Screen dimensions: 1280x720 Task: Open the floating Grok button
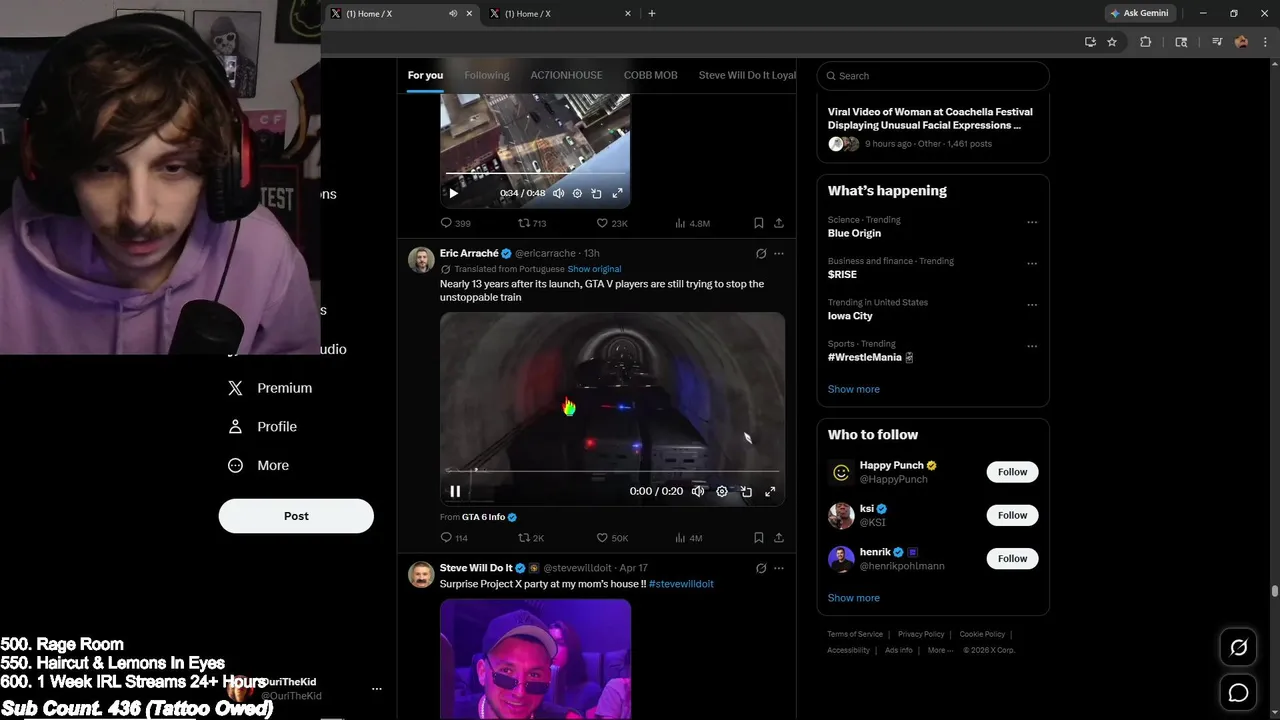coord(1238,648)
